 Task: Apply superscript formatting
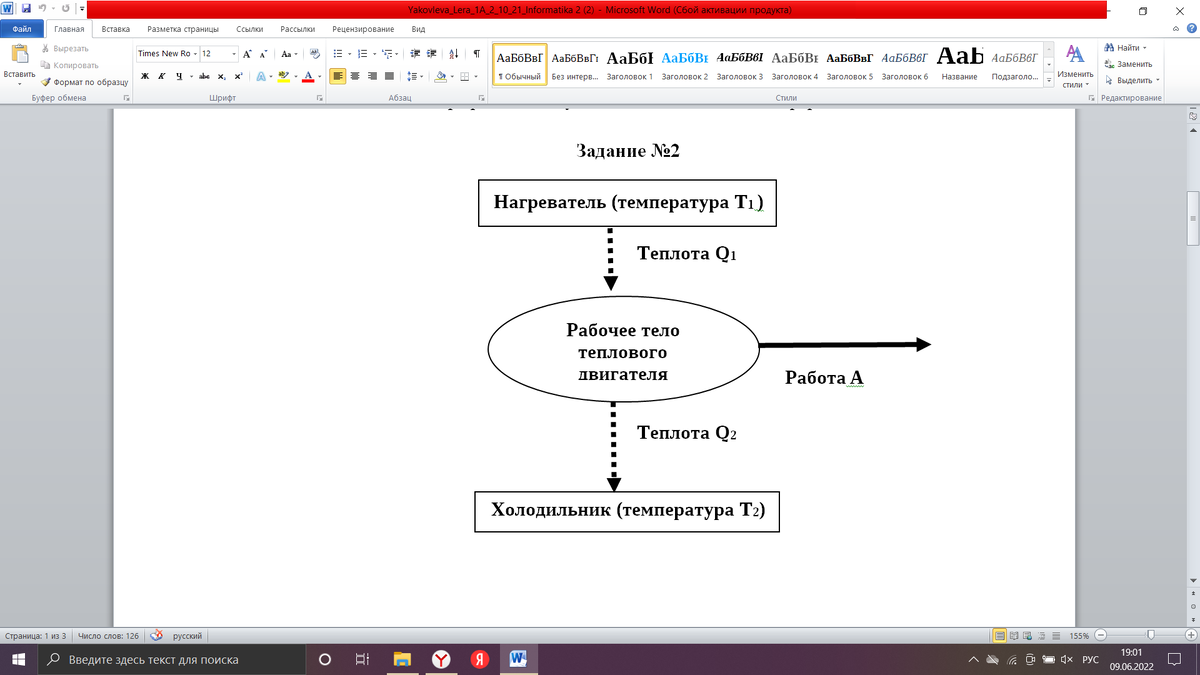pos(238,75)
